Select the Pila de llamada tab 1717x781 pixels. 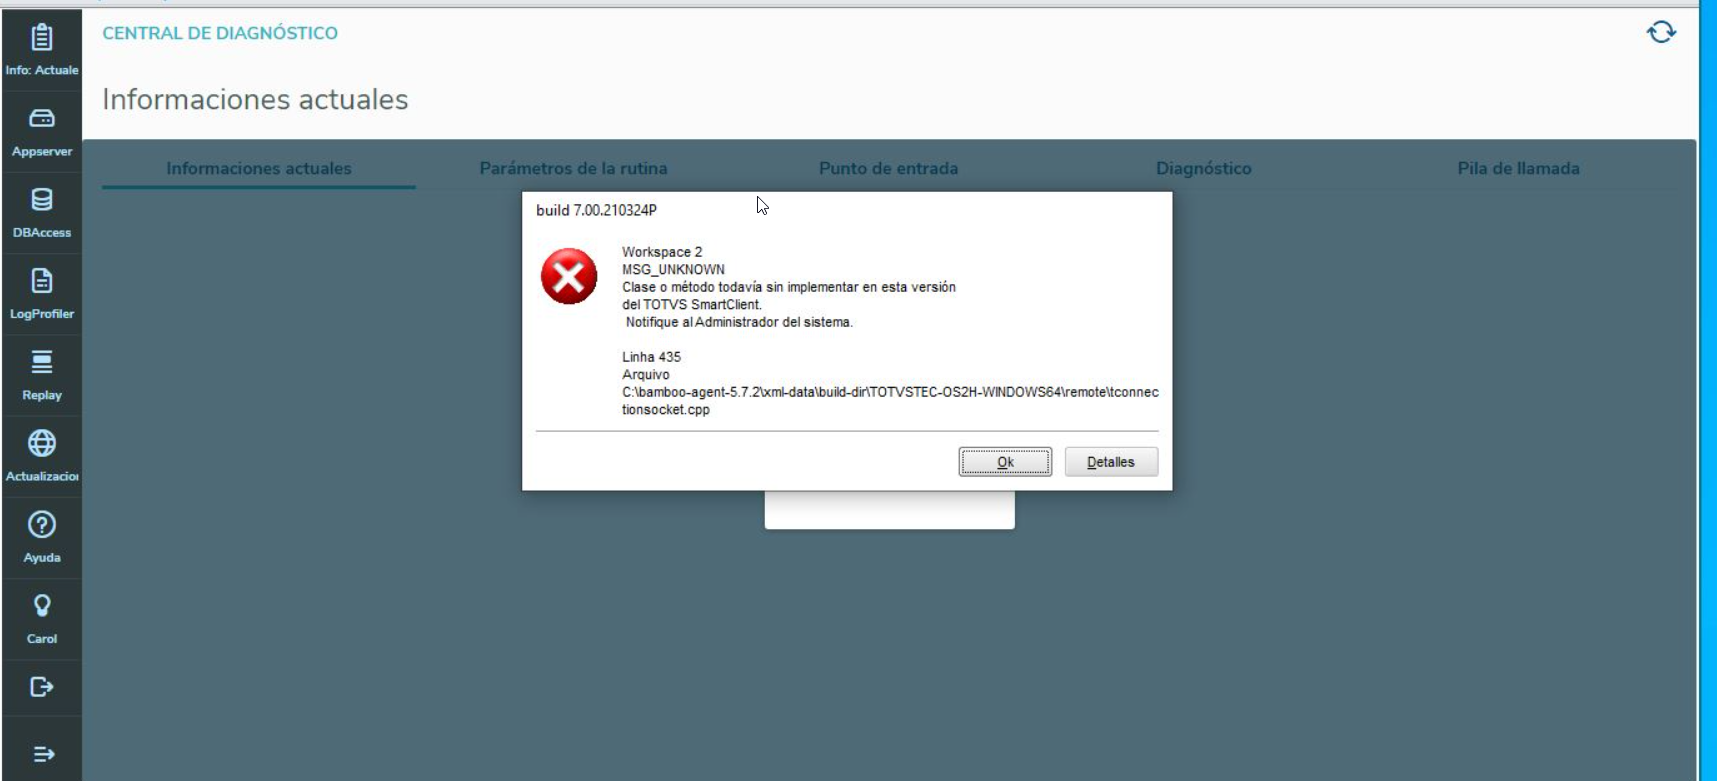tap(1518, 168)
